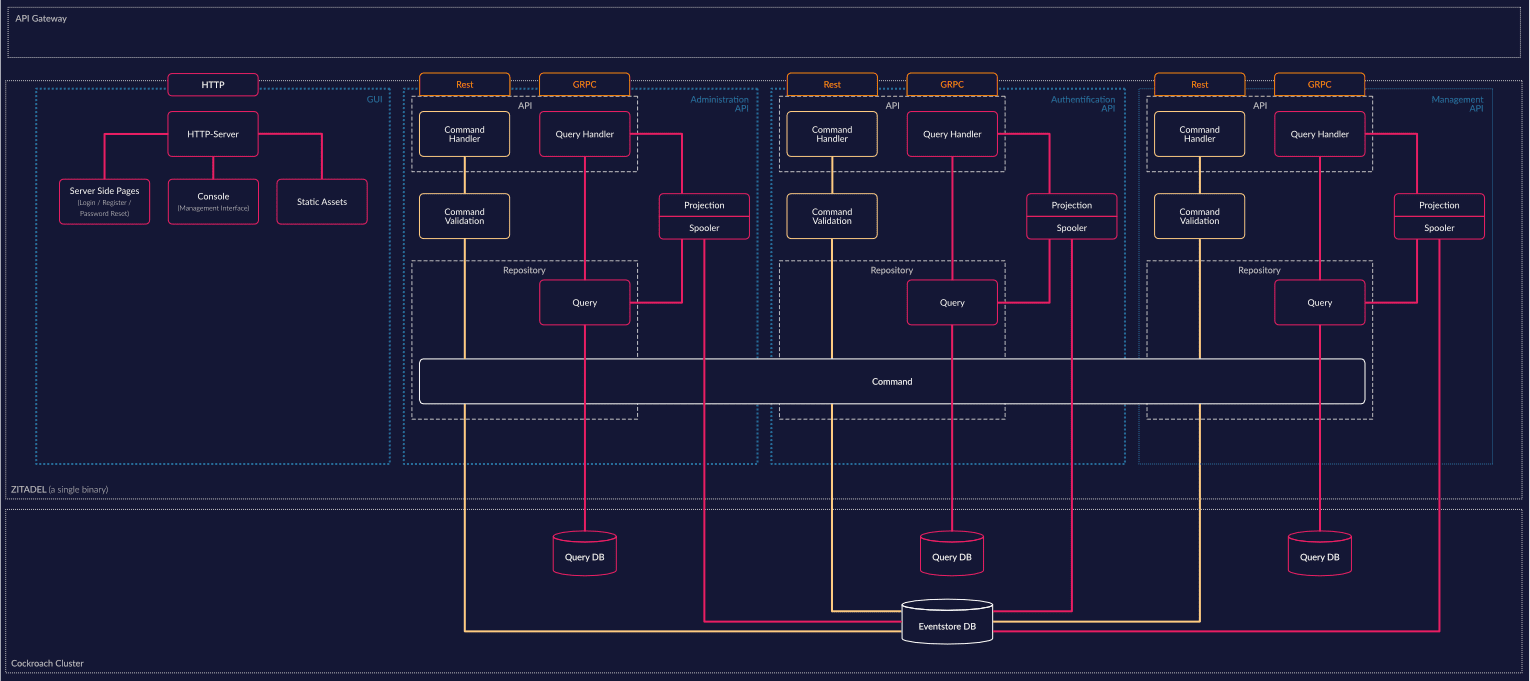Image resolution: width=1530 pixels, height=681 pixels.
Task: Select the Console (Management Interface) node
Action: (213, 201)
